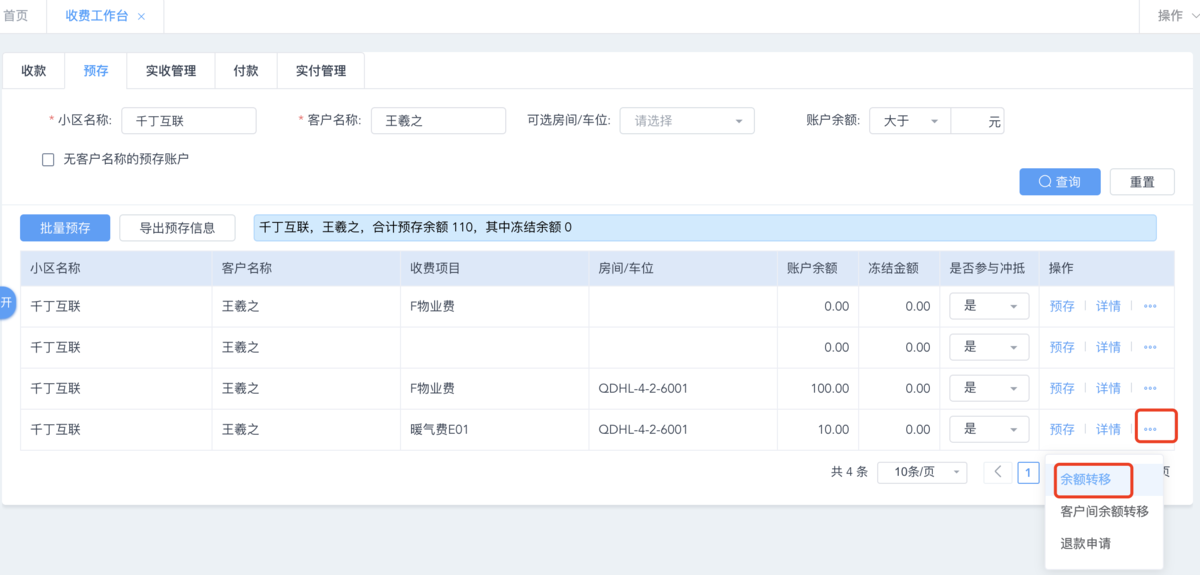This screenshot has width=1200, height=575.
Task: Open the 10条/页 page size dropdown
Action: [922, 472]
